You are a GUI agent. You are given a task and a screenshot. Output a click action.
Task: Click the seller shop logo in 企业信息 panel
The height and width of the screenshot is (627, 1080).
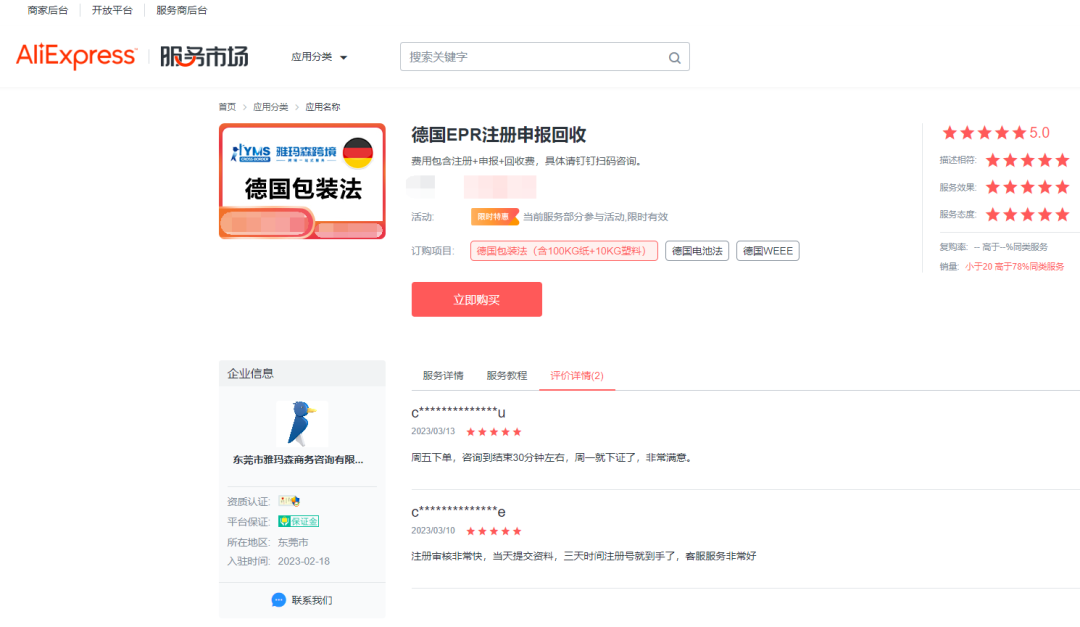(x=302, y=424)
